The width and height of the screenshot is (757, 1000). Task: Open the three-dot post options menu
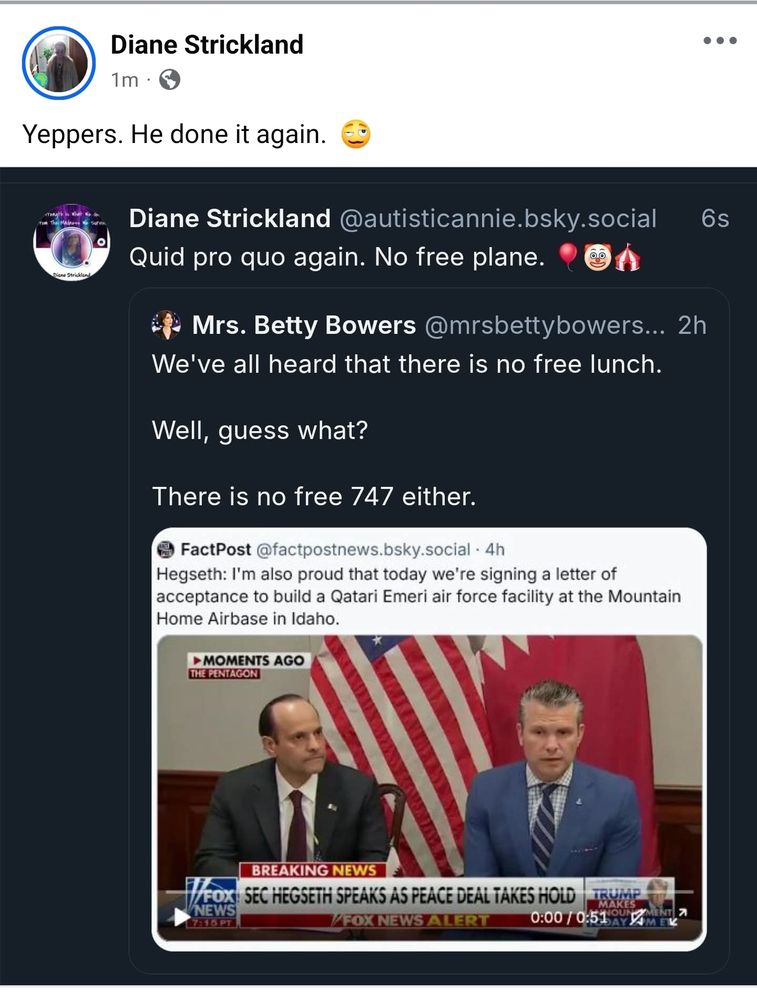720,41
